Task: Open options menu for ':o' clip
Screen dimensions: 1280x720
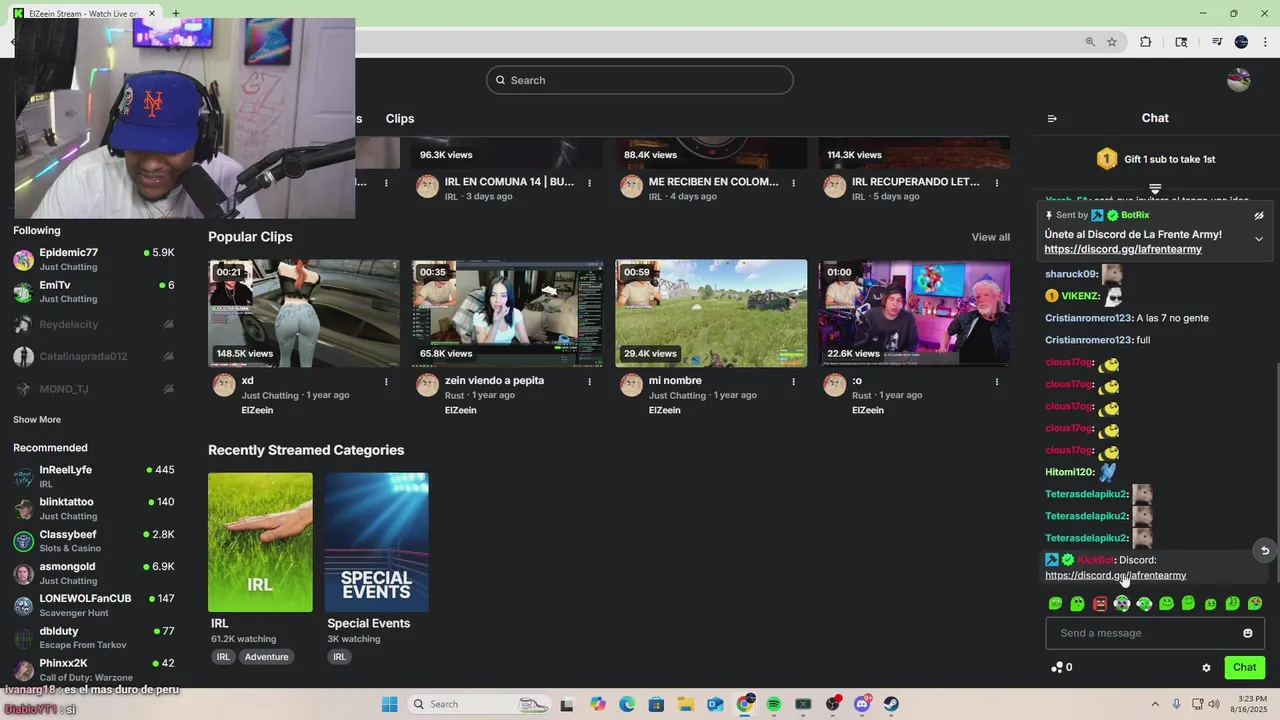Action: 997,381
